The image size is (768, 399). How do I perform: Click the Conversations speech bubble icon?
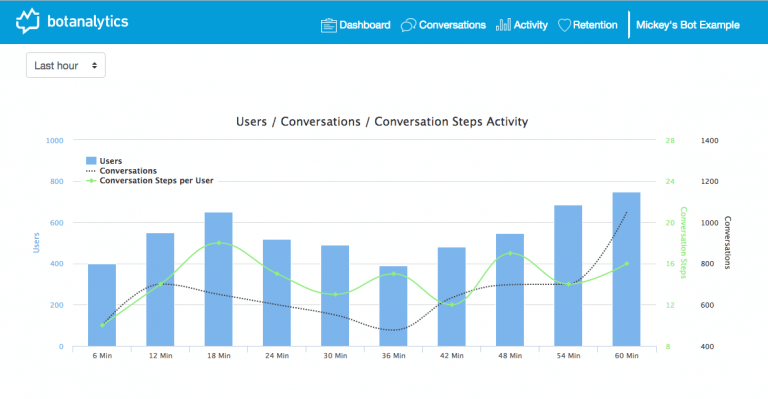coord(408,25)
